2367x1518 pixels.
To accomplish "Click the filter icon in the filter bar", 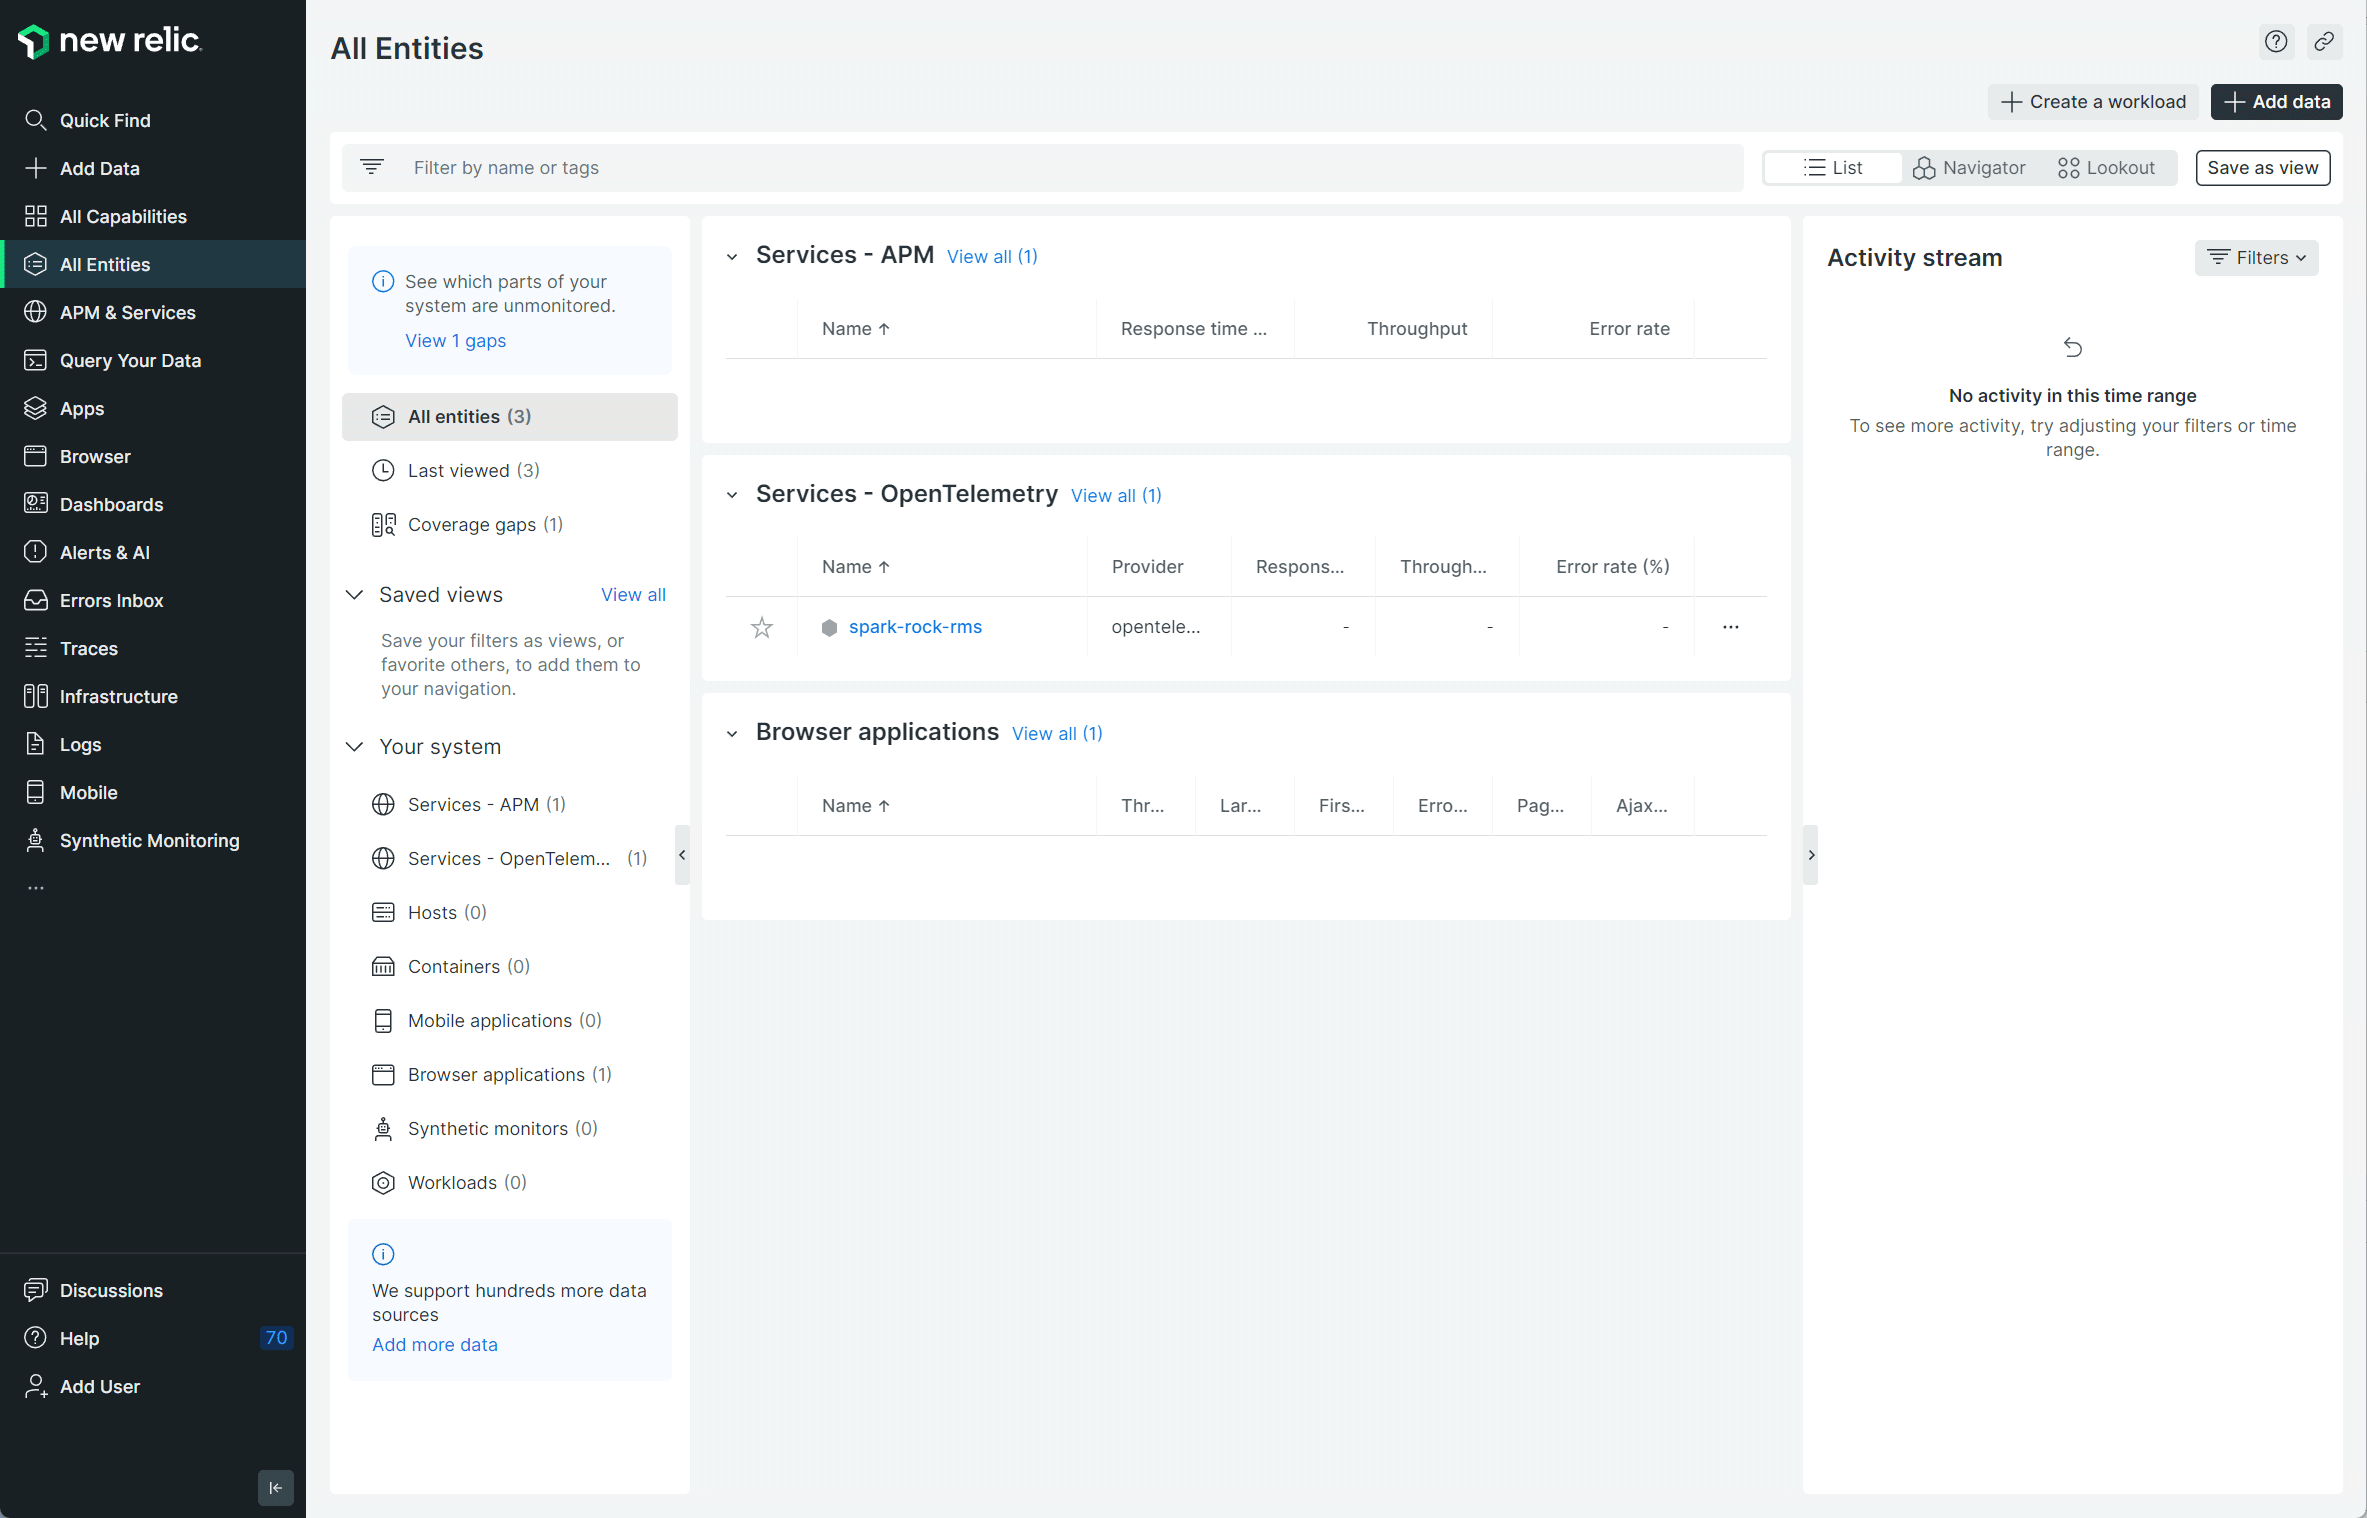I will [372, 167].
